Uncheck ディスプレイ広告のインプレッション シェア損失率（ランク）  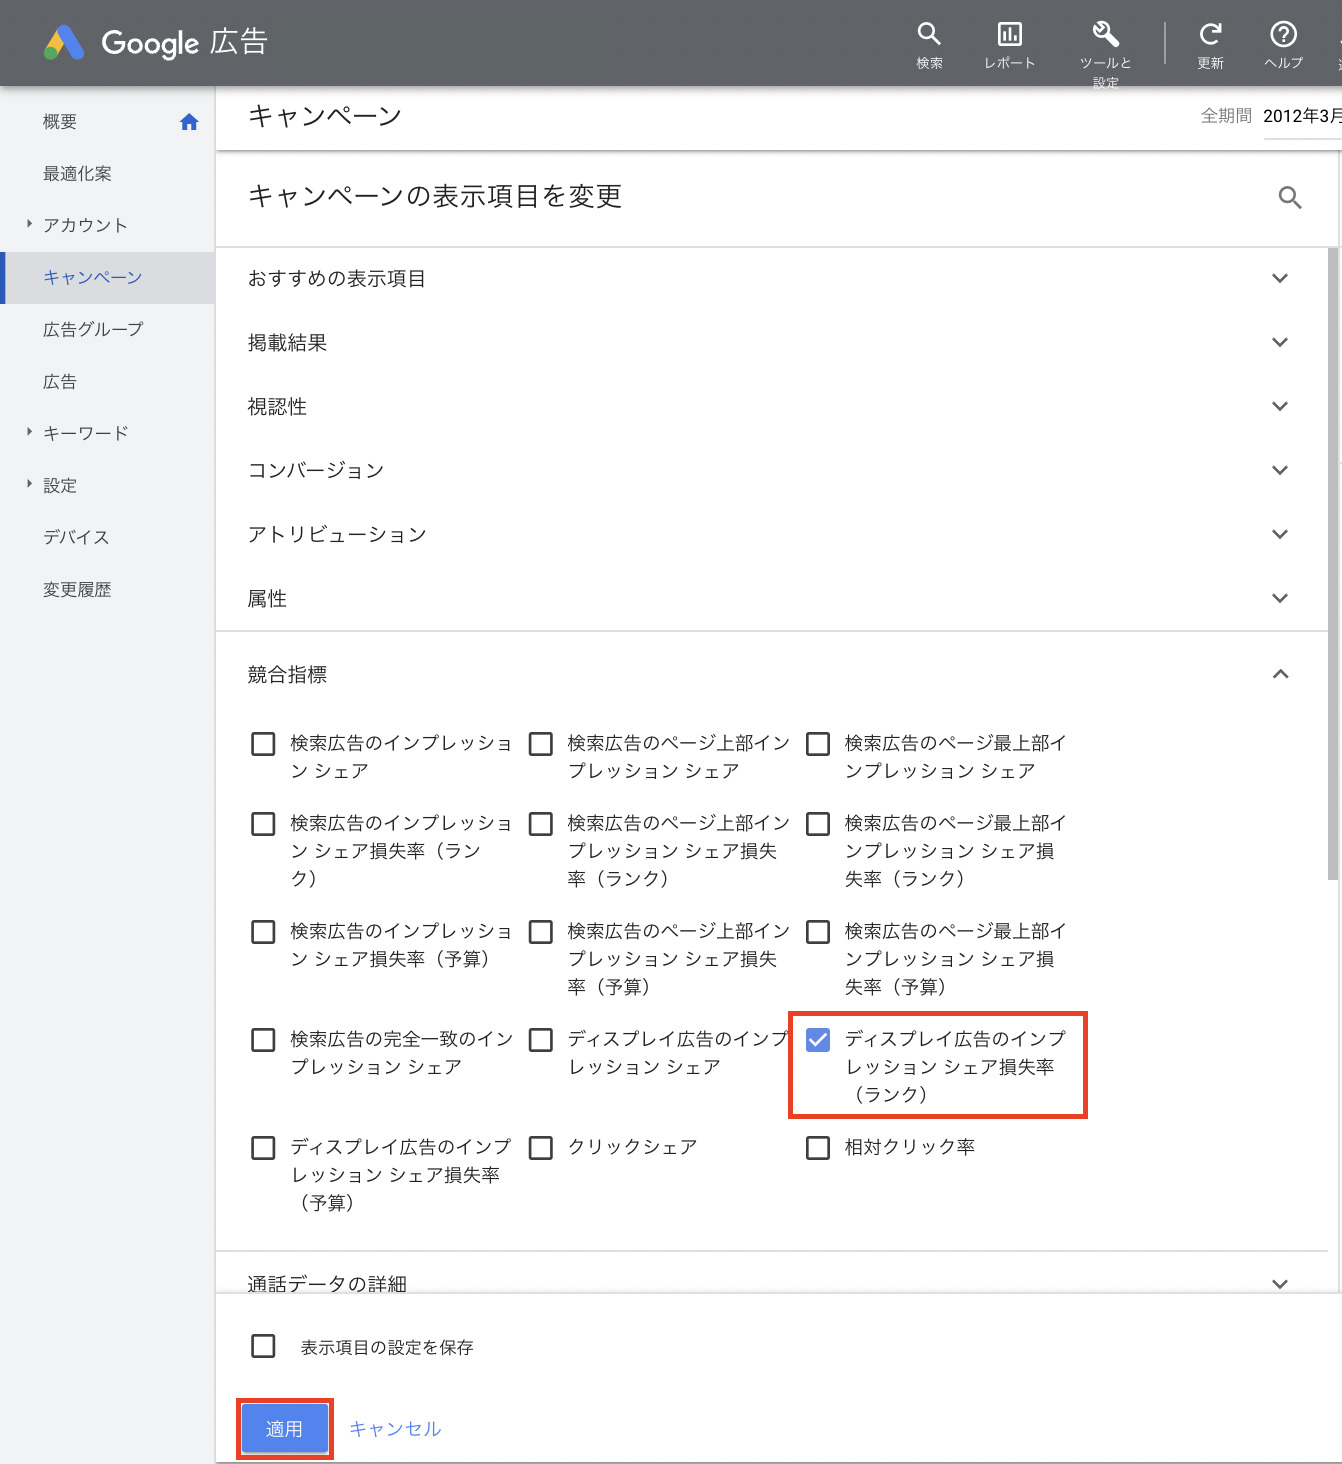pos(818,1040)
